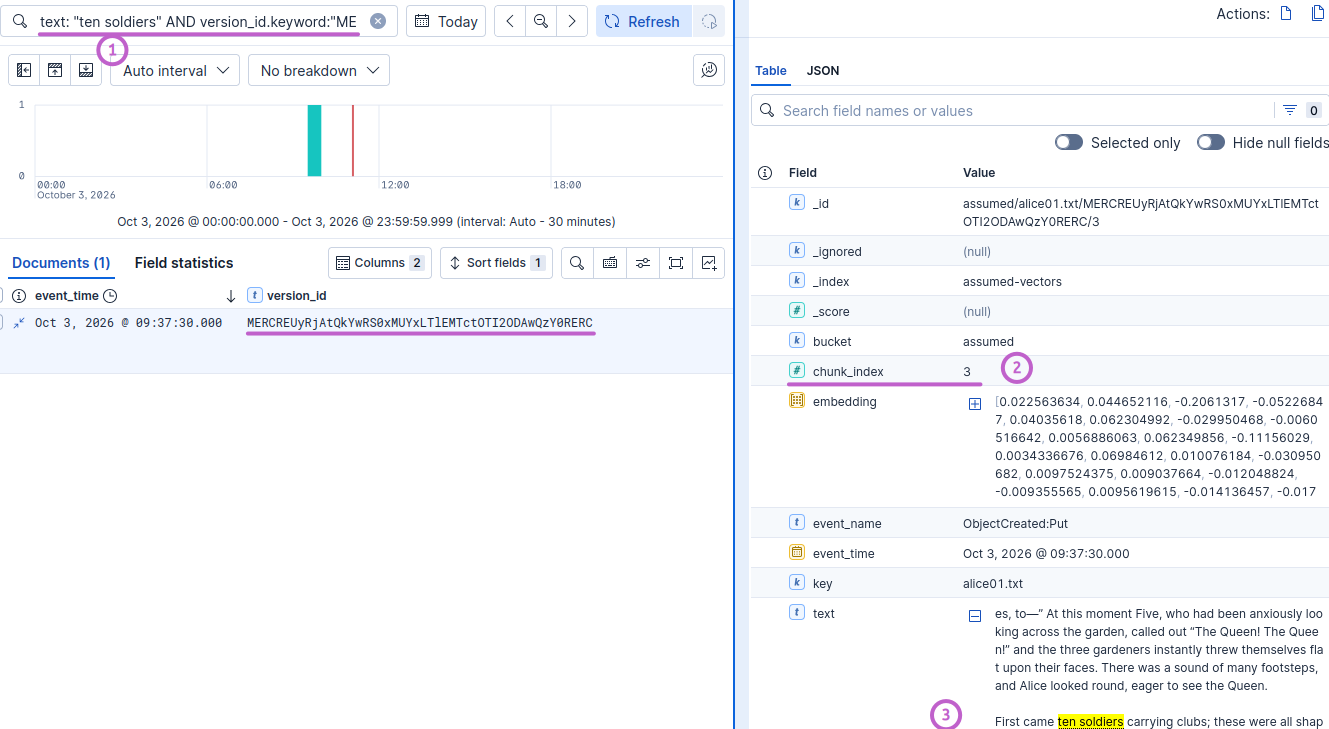
Task: Collapse the sidebar with the left-arrow panel icon
Action: [24, 70]
